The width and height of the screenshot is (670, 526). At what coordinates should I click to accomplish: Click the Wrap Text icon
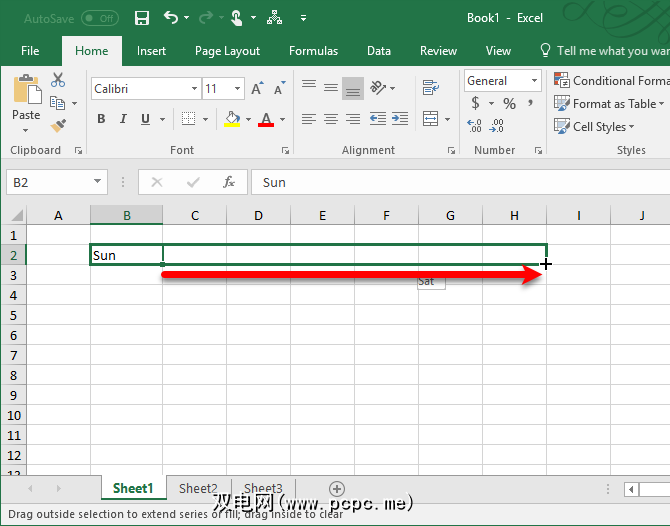click(431, 88)
